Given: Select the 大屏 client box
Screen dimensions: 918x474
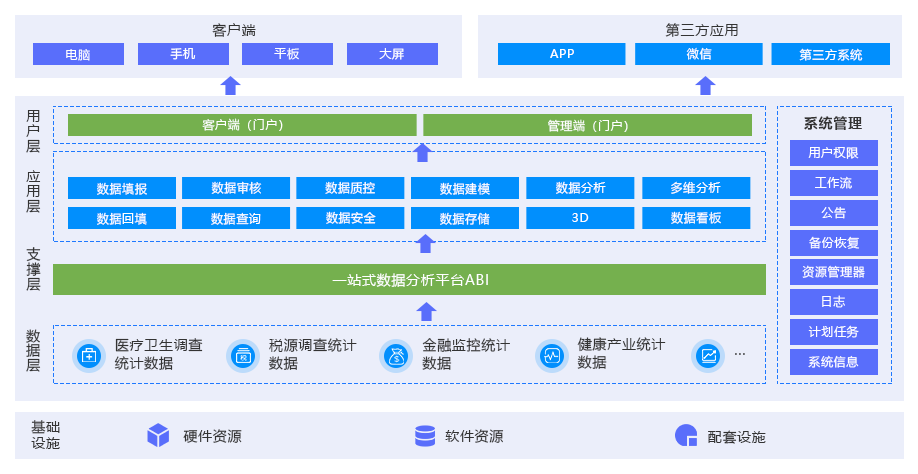Looking at the screenshot, I should tap(392, 54).
